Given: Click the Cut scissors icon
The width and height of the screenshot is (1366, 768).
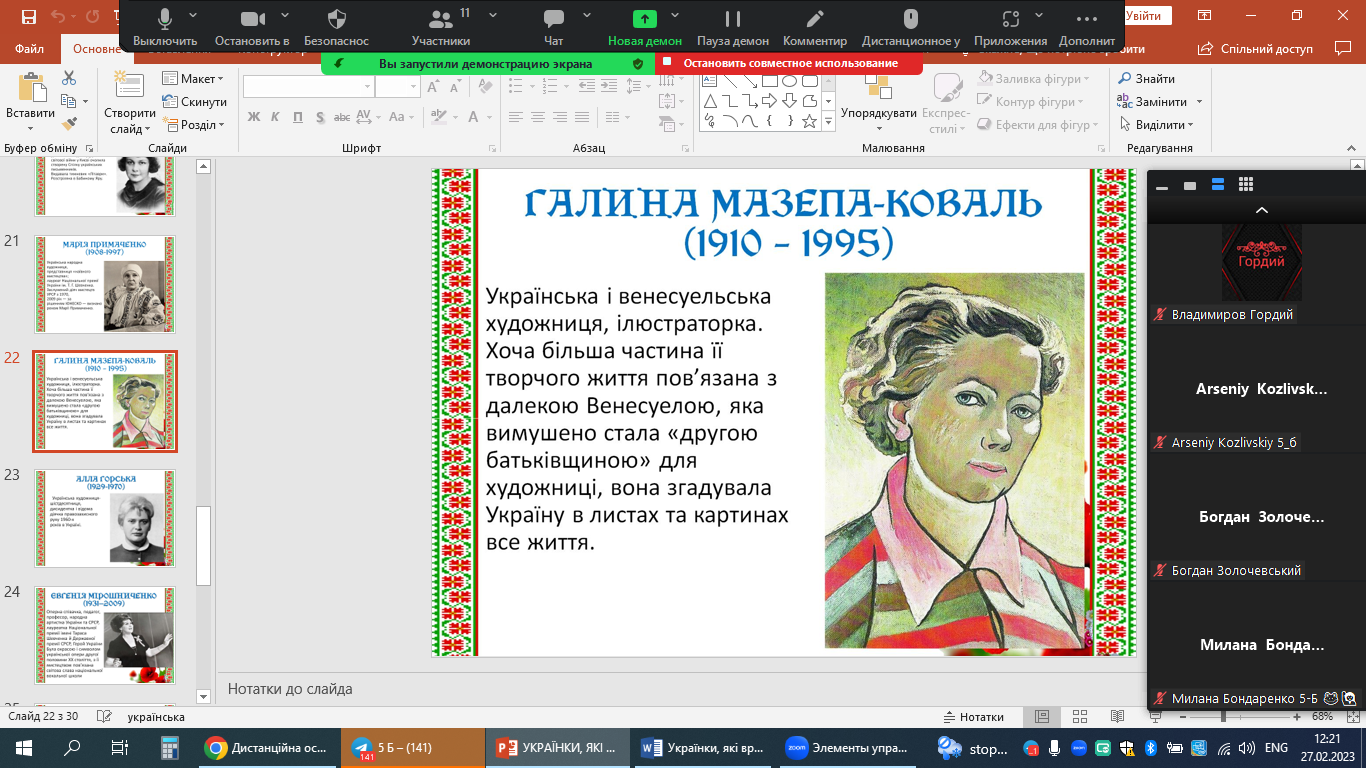Looking at the screenshot, I should [x=68, y=79].
